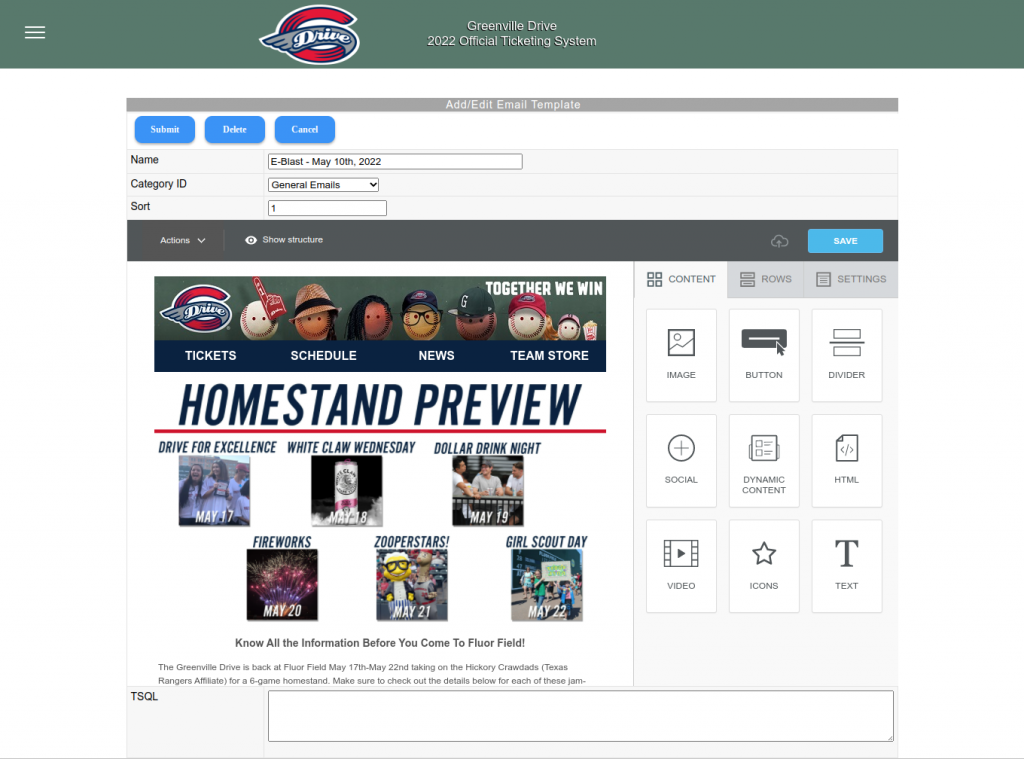Add a Divider content block

[846, 355]
